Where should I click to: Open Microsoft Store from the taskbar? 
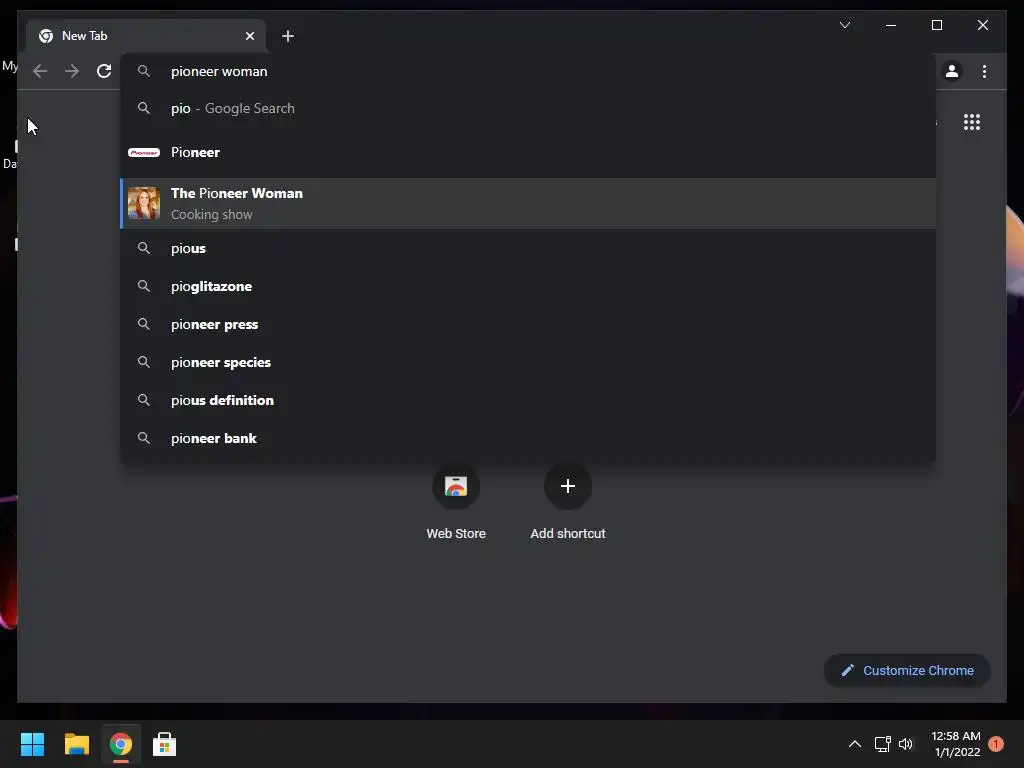click(165, 744)
